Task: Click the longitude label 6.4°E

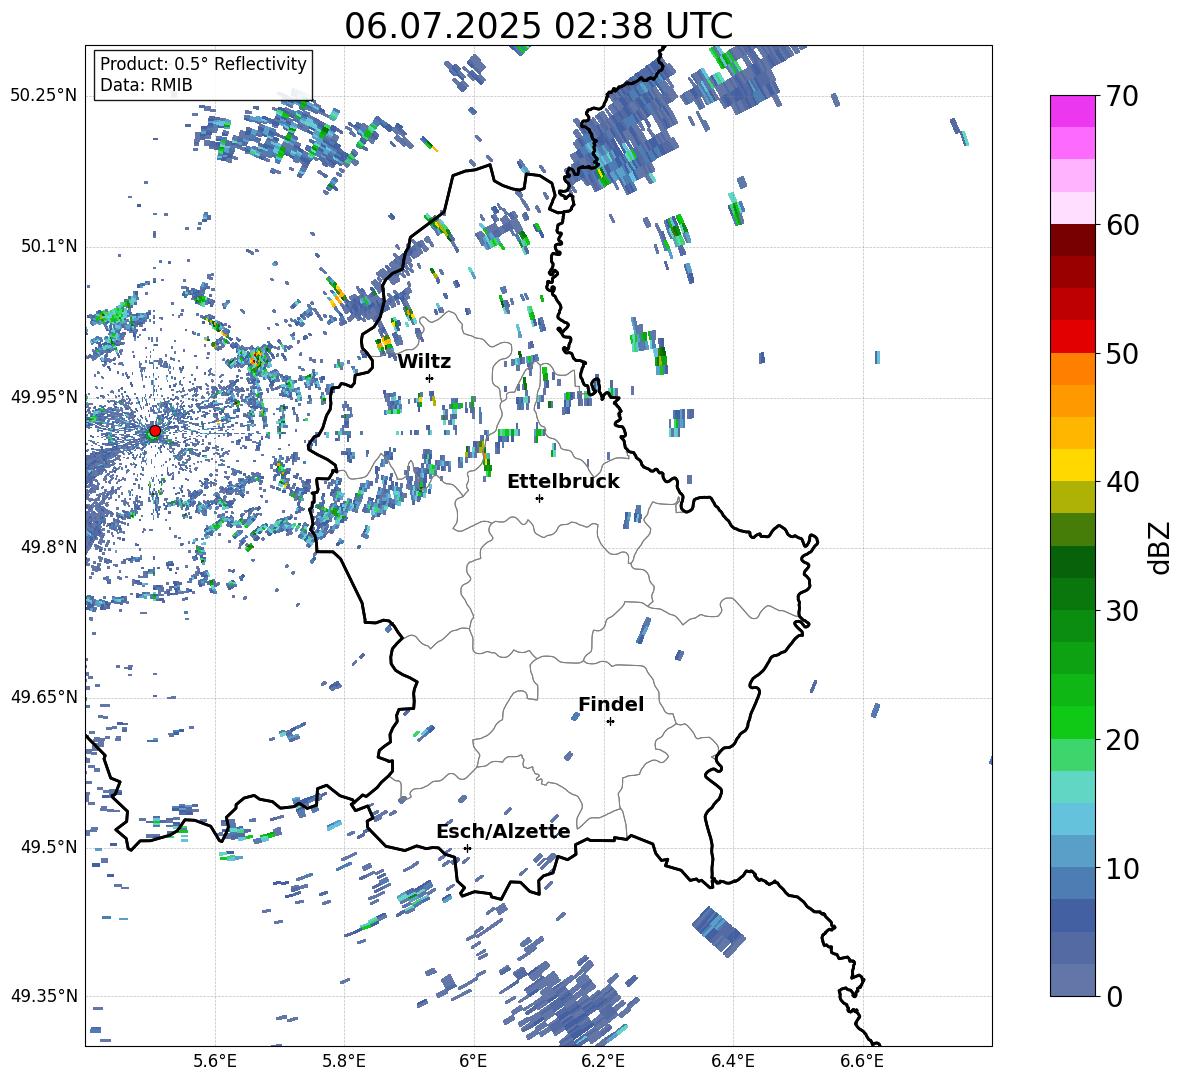Action: 732,1062
